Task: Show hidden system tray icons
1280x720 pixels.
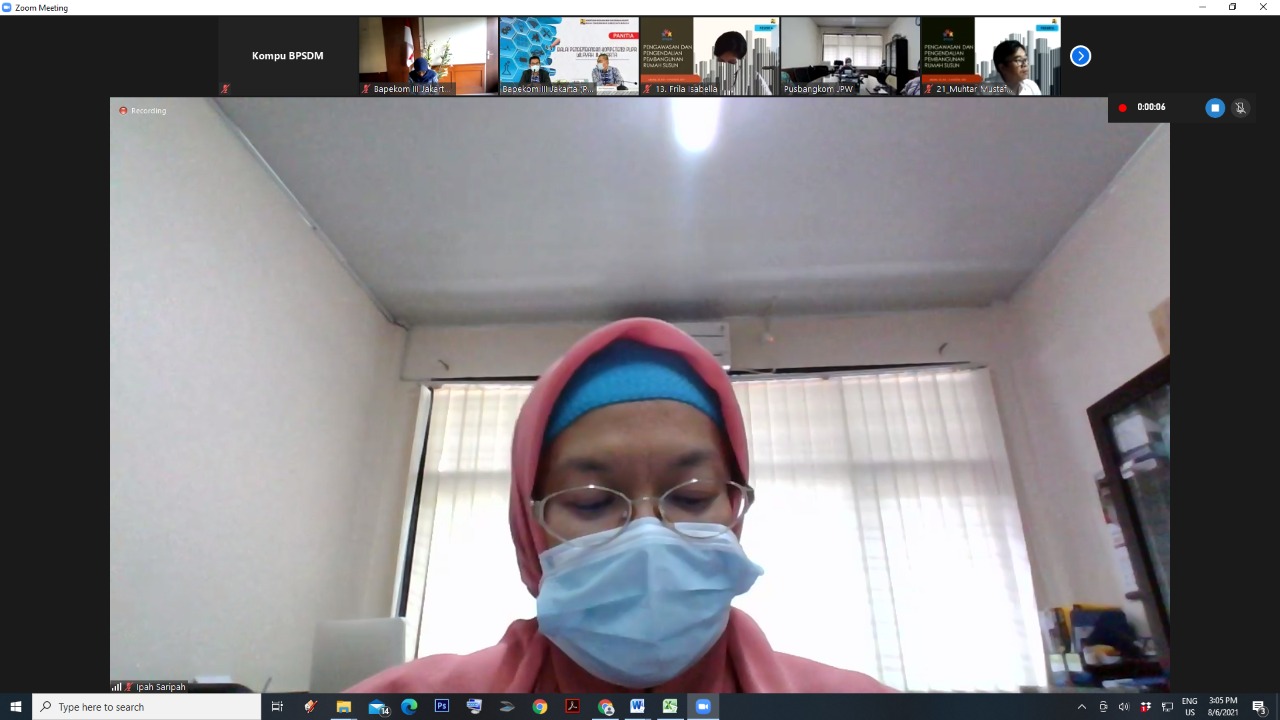Action: point(1081,707)
